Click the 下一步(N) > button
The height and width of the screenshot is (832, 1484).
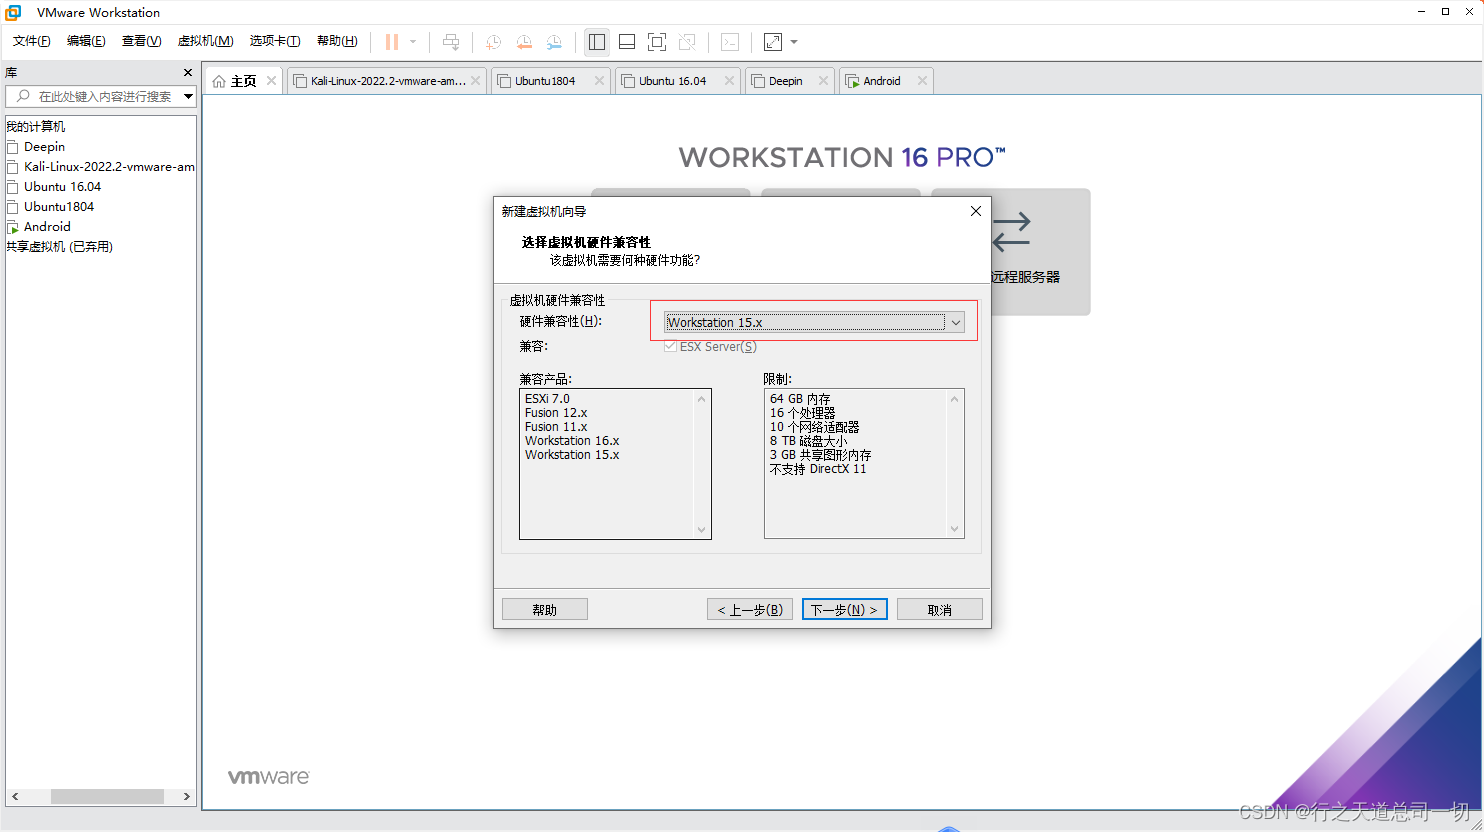(844, 609)
